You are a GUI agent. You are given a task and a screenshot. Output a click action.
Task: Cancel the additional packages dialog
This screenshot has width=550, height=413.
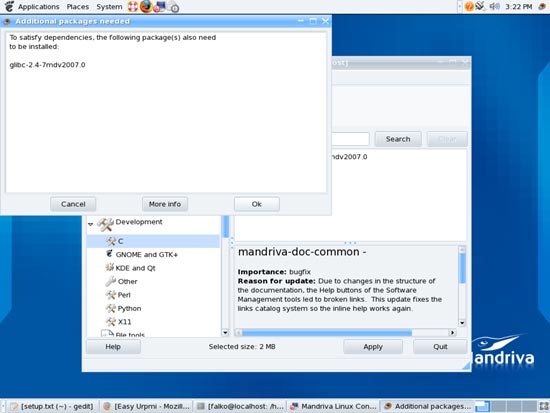73,204
